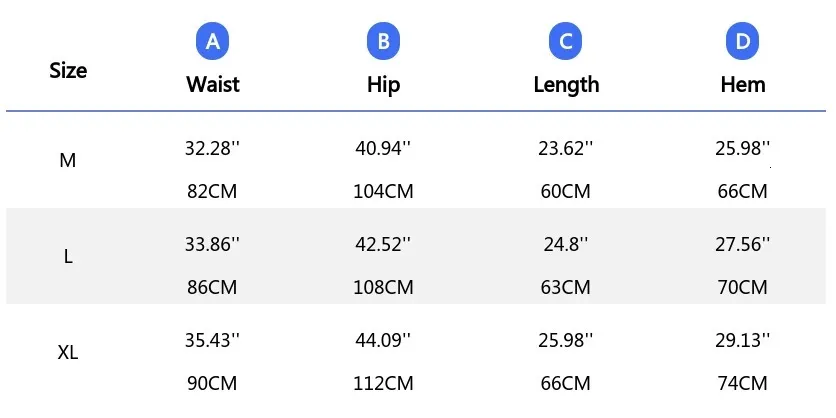Click the 104CM hip value
This screenshot has height=418, width=836.
click(383, 191)
